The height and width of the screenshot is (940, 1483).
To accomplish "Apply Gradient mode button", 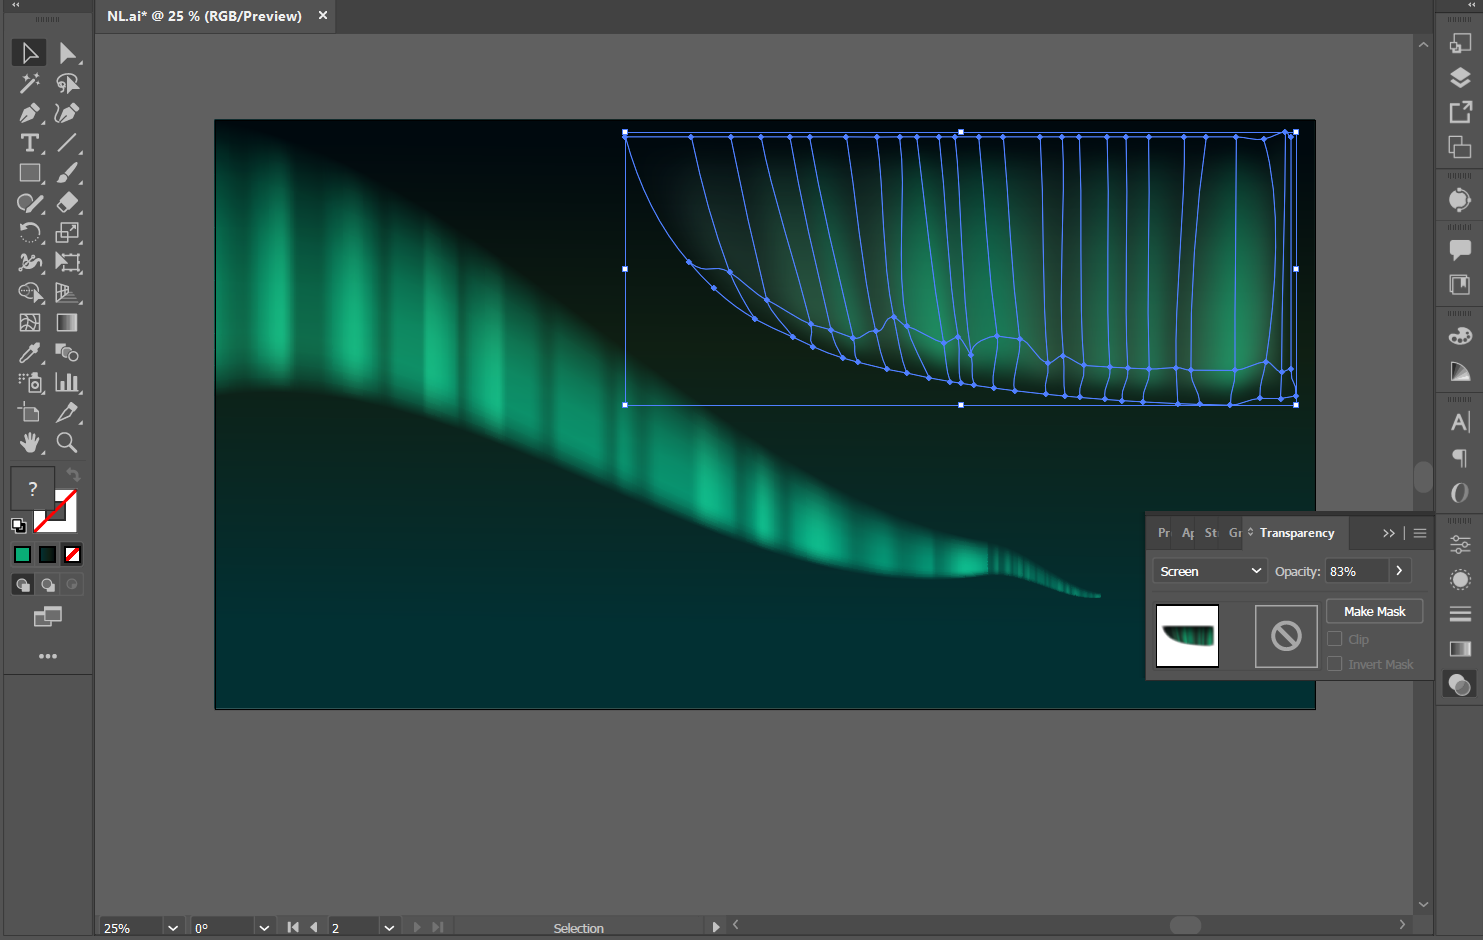I will point(47,554).
